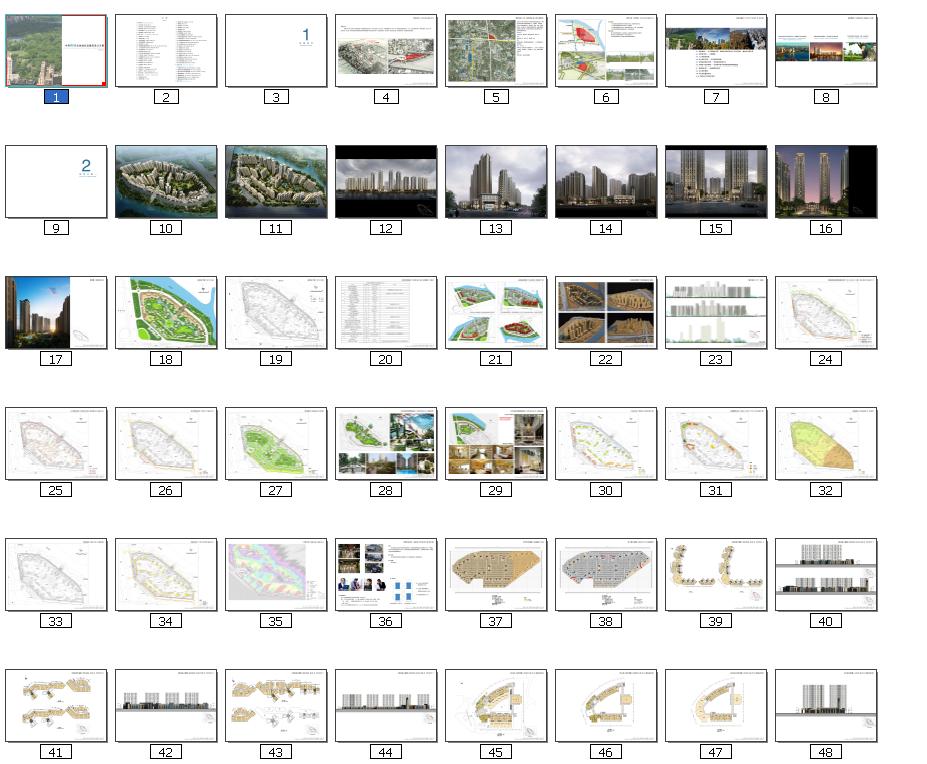Screen dimensions: 927x764
Task: Select interior photos thumbnail 29
Action: point(496,443)
